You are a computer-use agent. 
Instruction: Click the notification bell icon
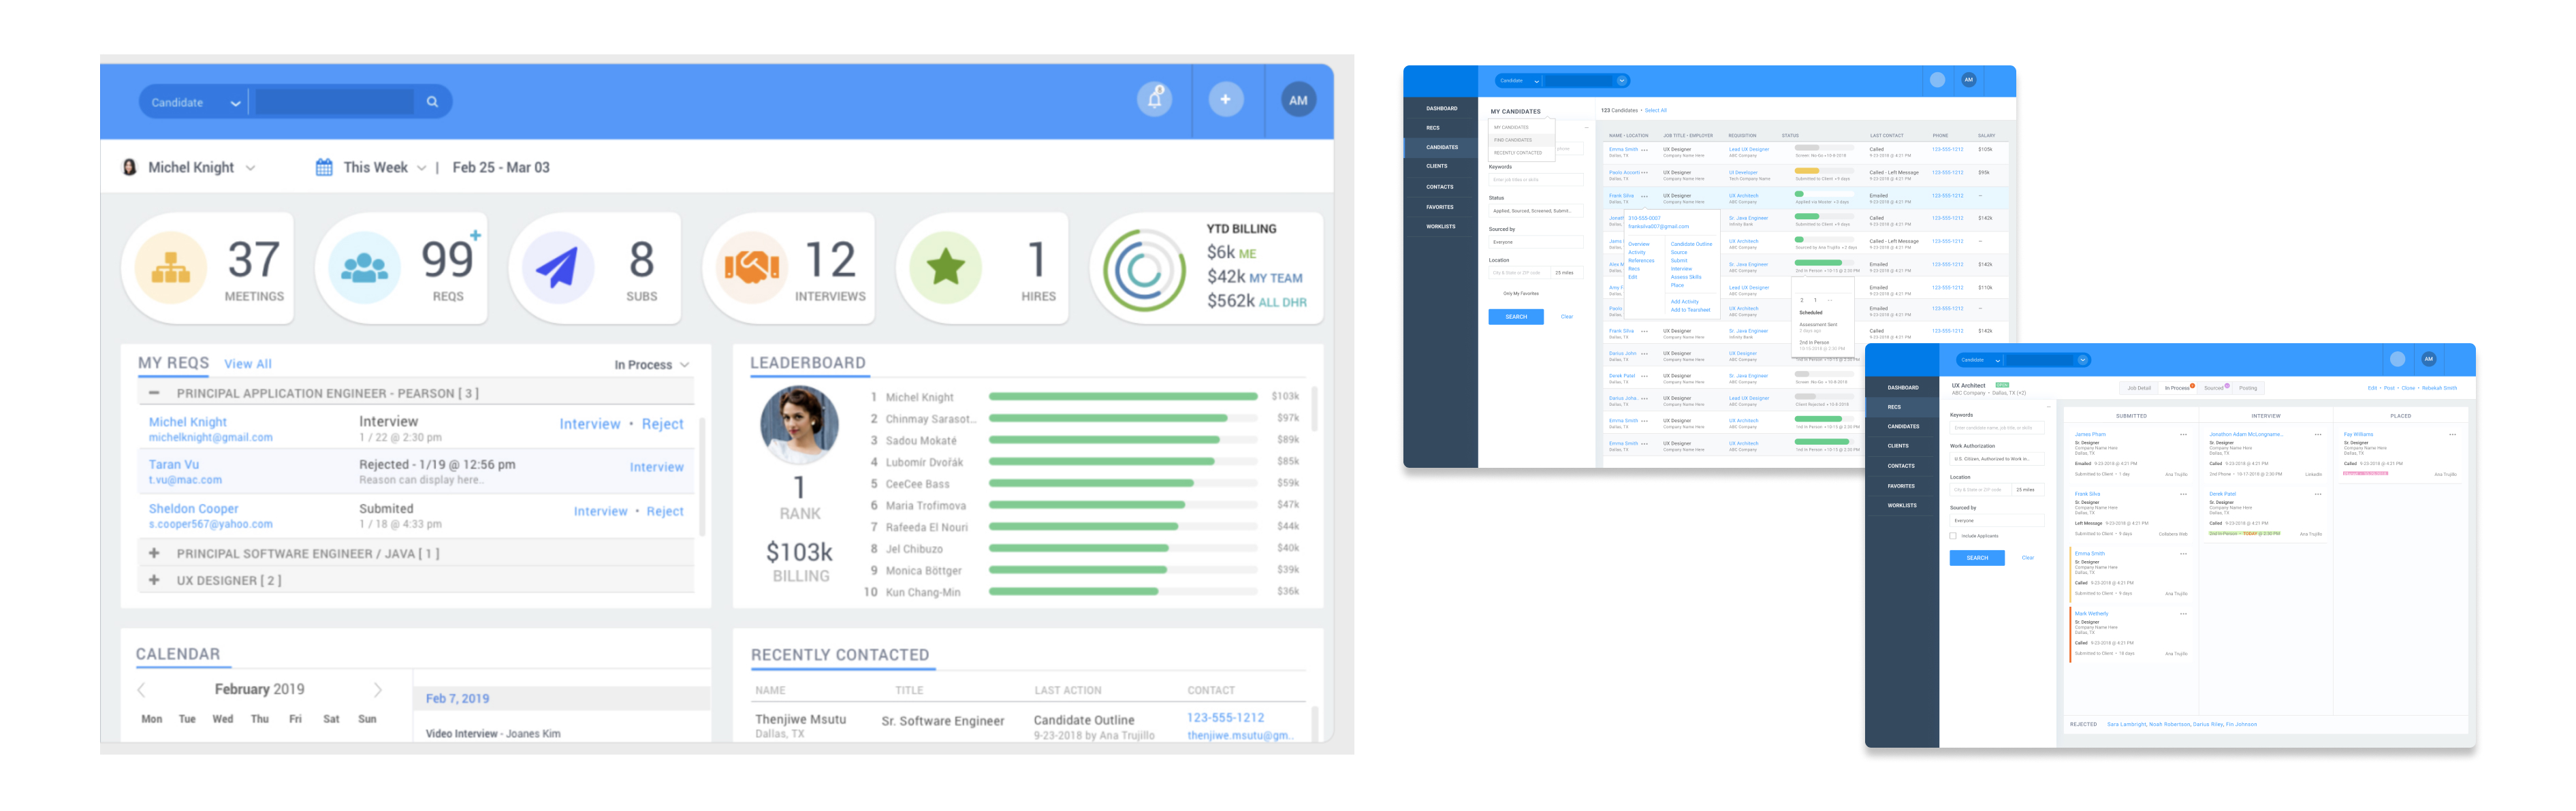point(1154,100)
